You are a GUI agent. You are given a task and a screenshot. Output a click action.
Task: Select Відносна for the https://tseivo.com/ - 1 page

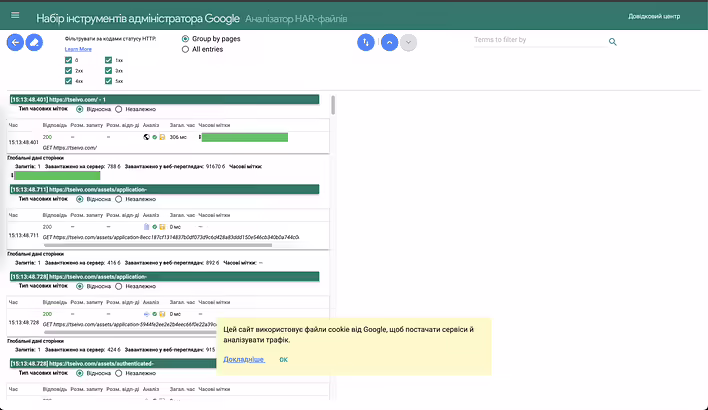pos(79,109)
